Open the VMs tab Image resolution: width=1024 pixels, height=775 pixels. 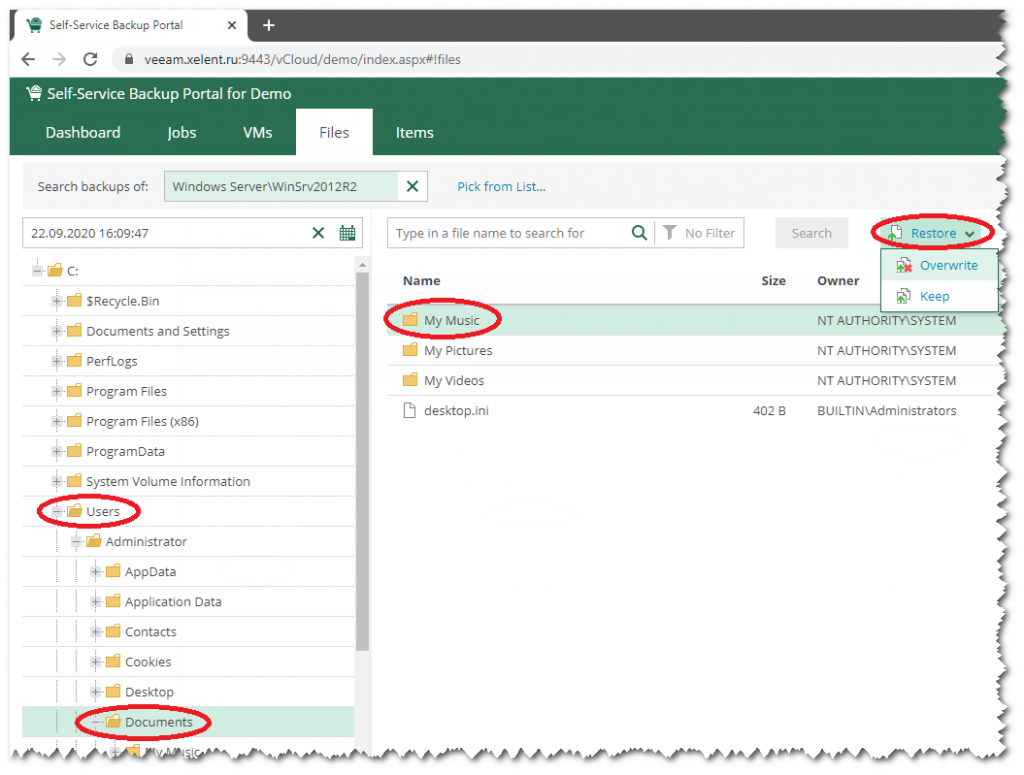(257, 133)
